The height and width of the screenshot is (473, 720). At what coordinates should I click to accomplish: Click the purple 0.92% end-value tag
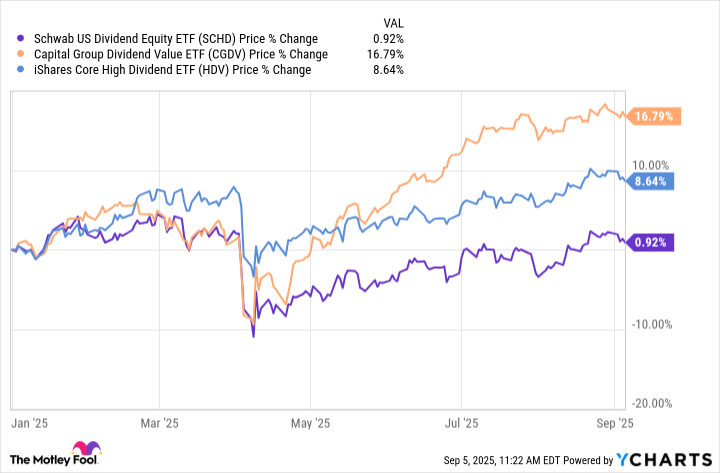click(x=650, y=242)
